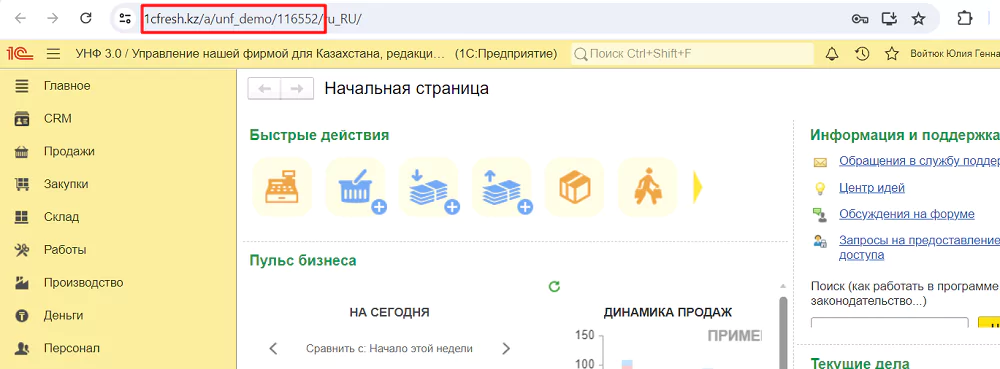Click the Пульс бизнеса heading

303,261
